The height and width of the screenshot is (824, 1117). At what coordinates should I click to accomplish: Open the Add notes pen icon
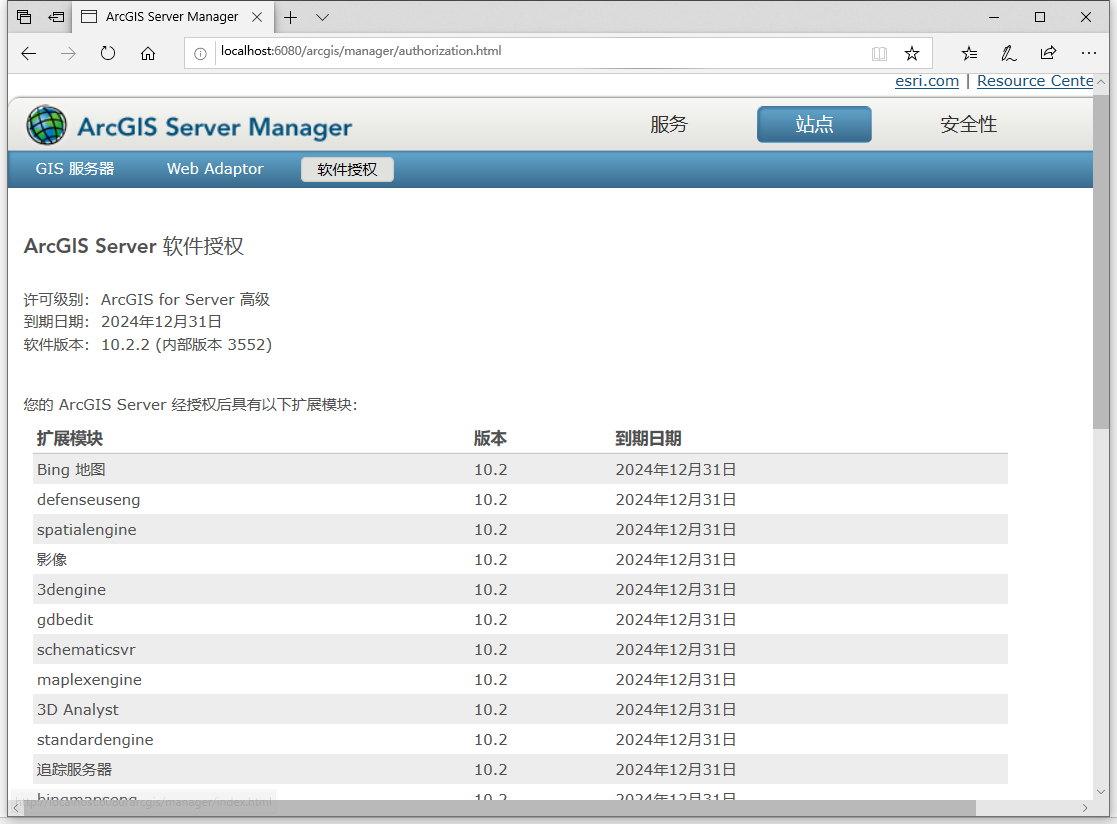1009,53
